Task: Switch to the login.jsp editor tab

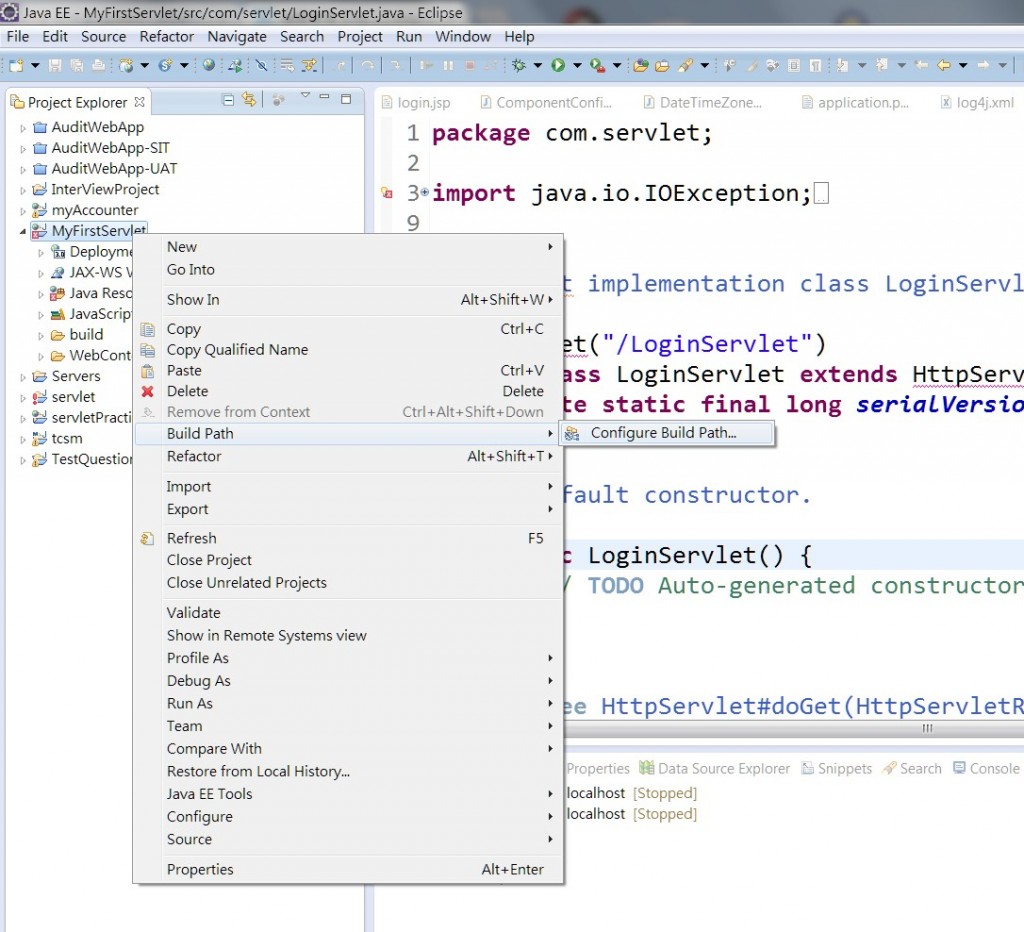Action: [x=417, y=103]
